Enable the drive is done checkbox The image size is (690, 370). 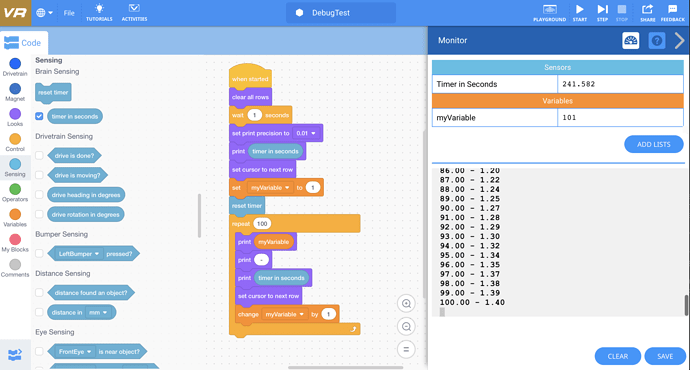tap(39, 155)
